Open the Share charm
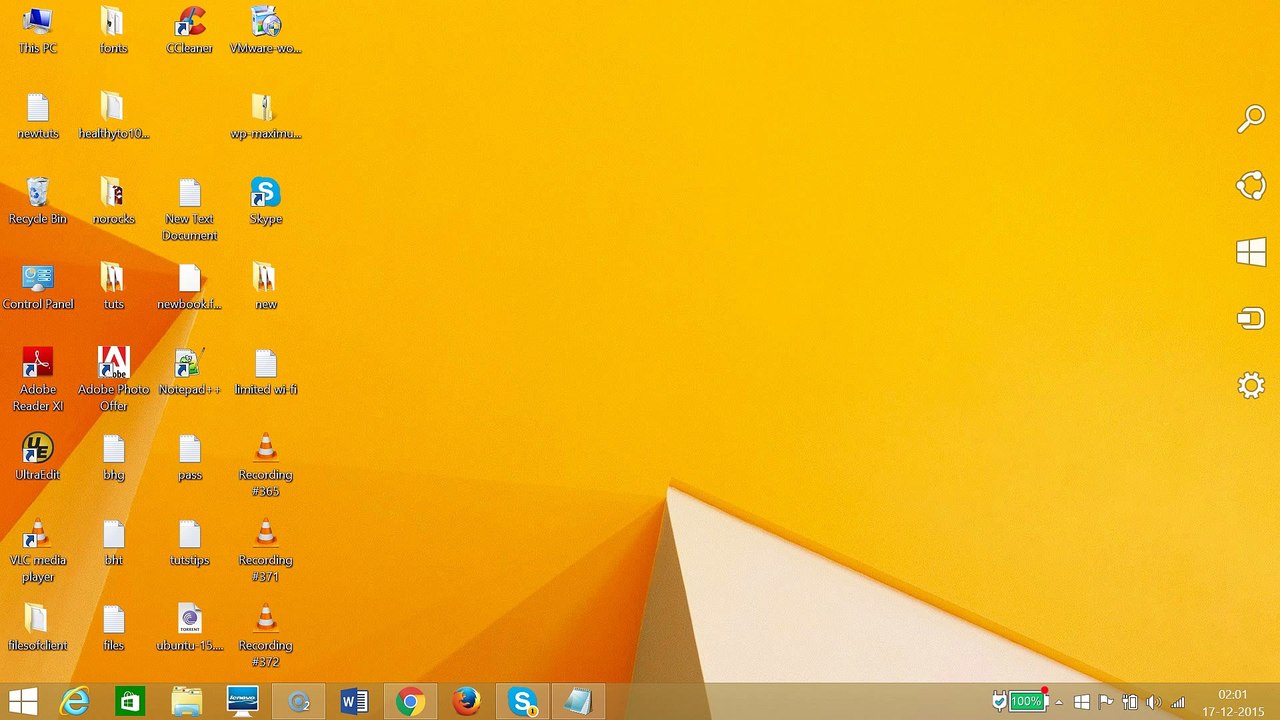This screenshot has height=720, width=1280. [1251, 186]
